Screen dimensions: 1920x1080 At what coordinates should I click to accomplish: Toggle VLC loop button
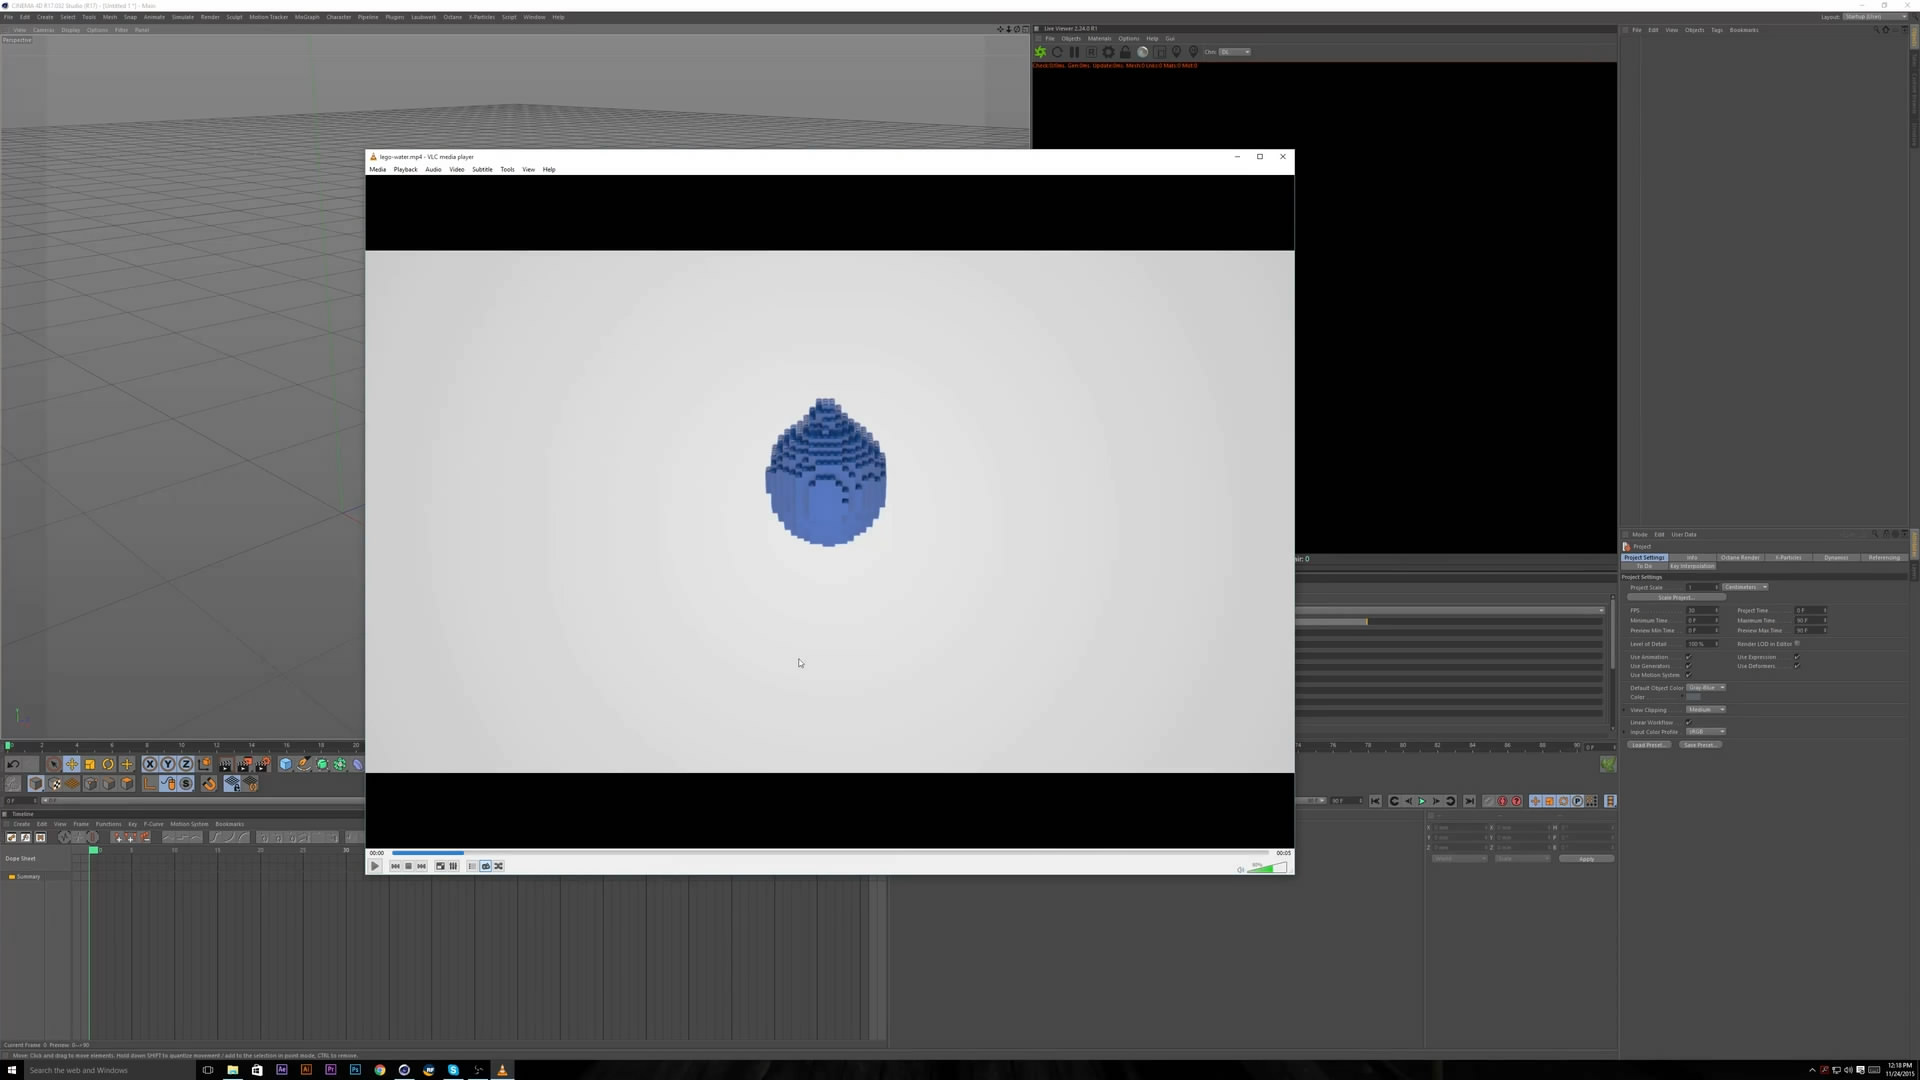[486, 866]
